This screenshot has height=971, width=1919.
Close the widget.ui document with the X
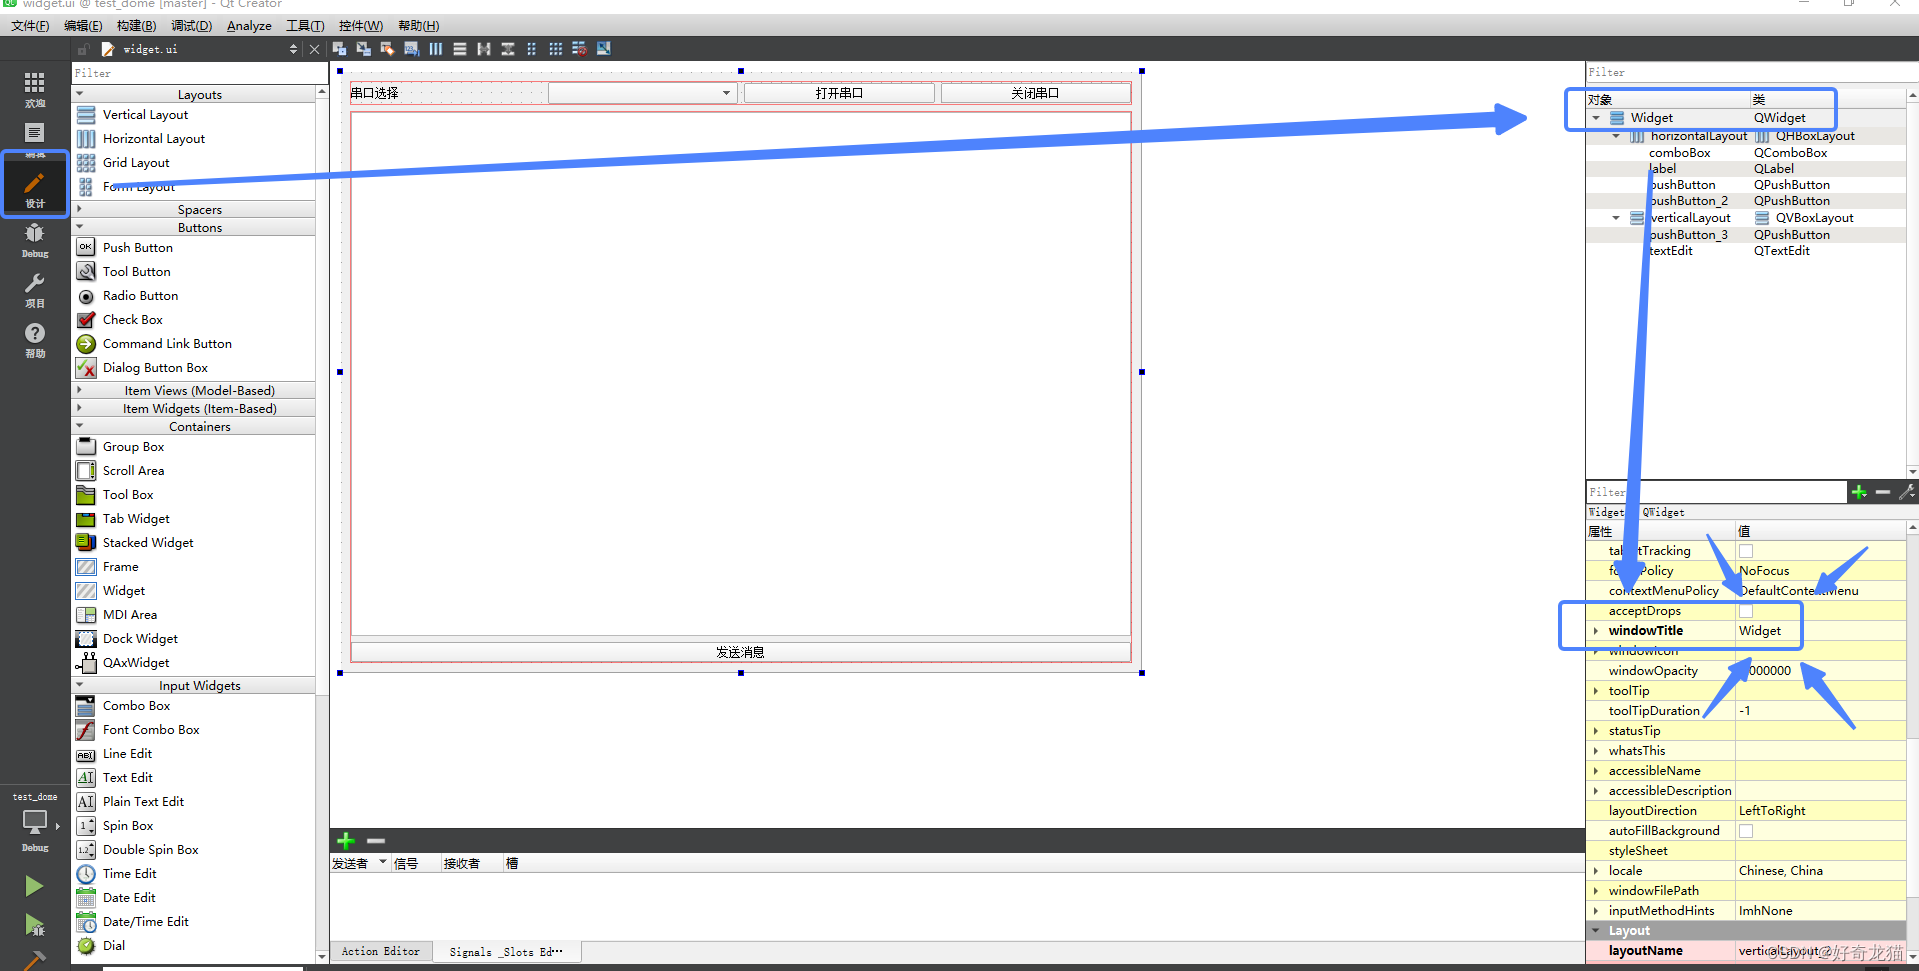315,49
